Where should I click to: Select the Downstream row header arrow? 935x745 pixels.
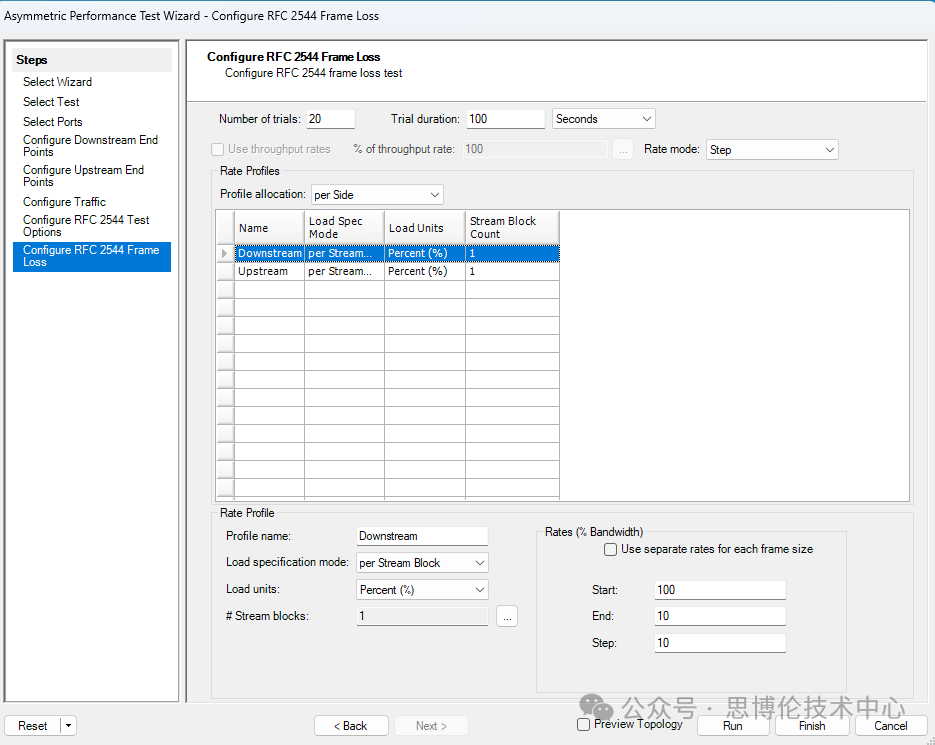tap(224, 254)
